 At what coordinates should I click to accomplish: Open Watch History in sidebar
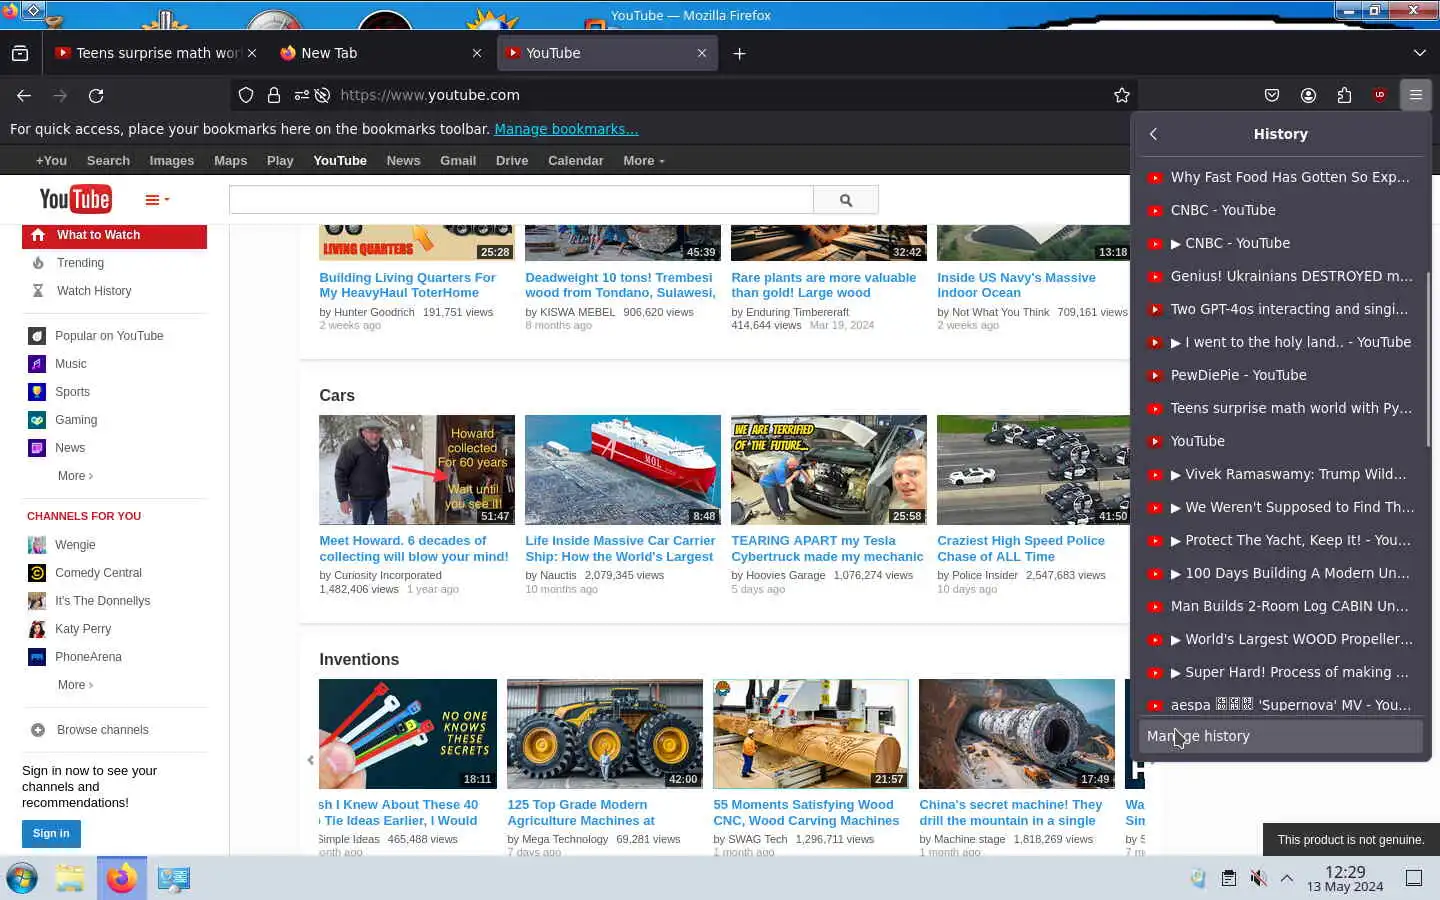click(x=93, y=291)
